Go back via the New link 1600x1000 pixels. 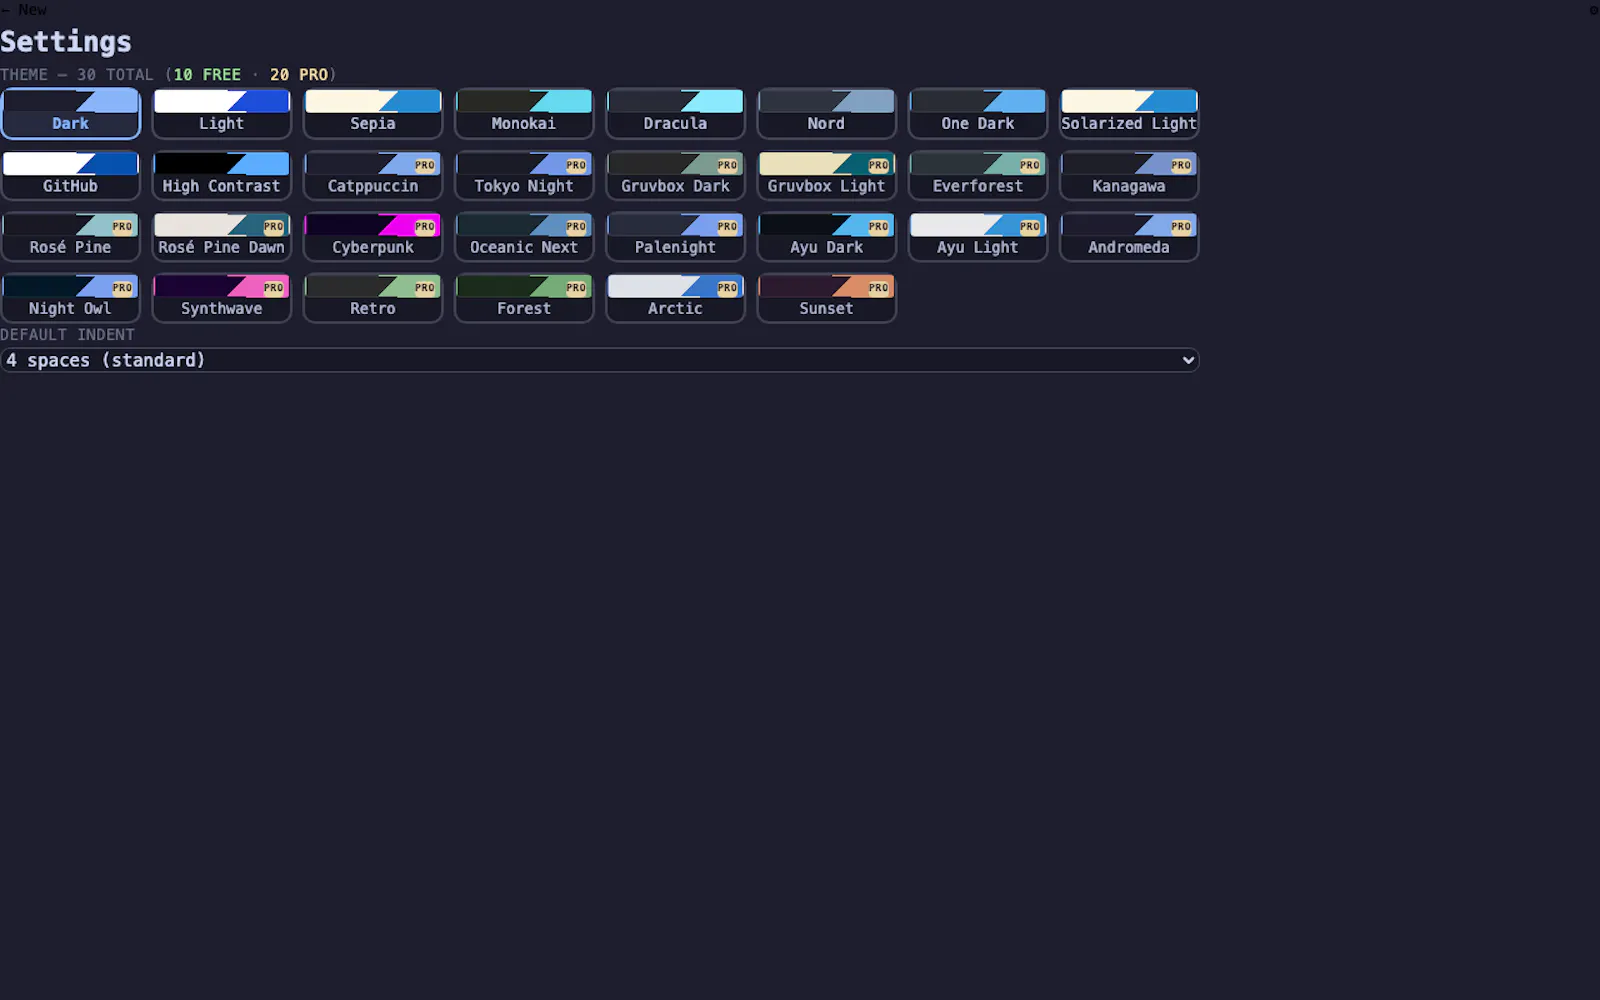tap(24, 9)
